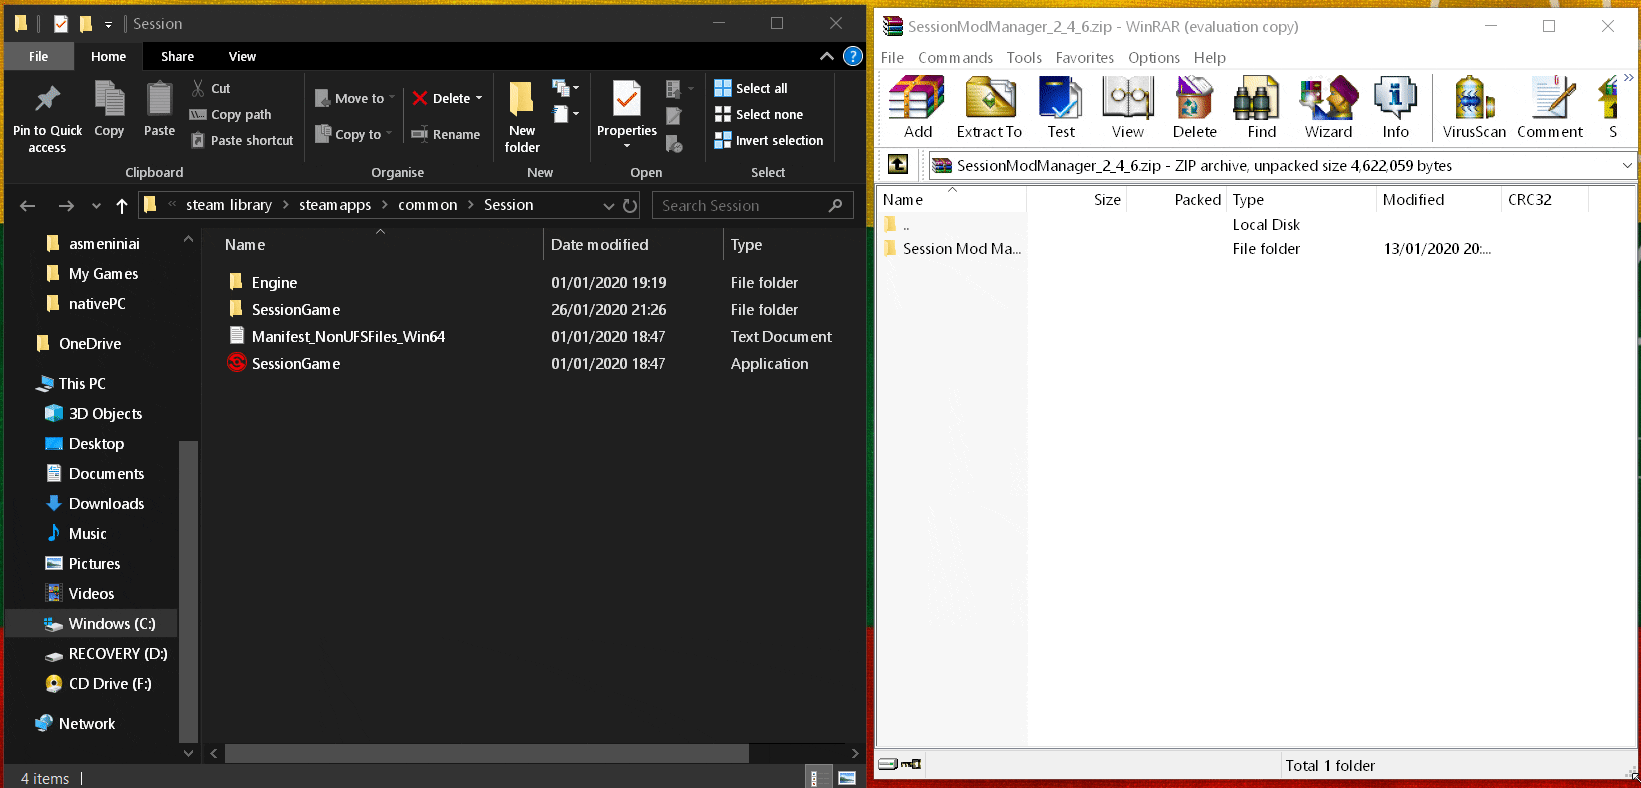Click the WinRAR Delete toolbar icon

(x=1194, y=107)
